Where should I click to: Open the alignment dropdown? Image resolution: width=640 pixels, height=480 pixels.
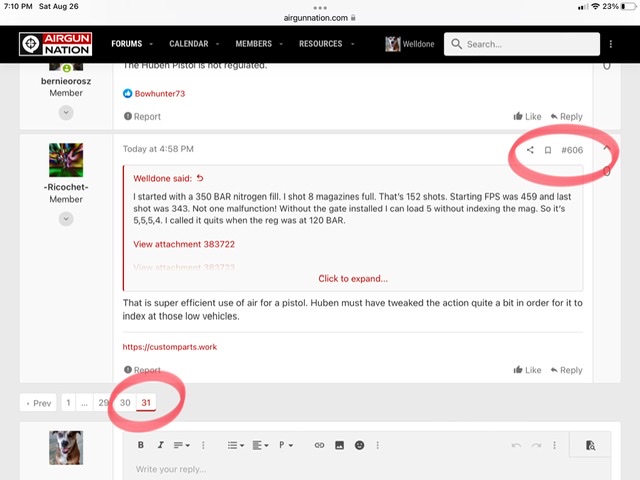point(260,445)
